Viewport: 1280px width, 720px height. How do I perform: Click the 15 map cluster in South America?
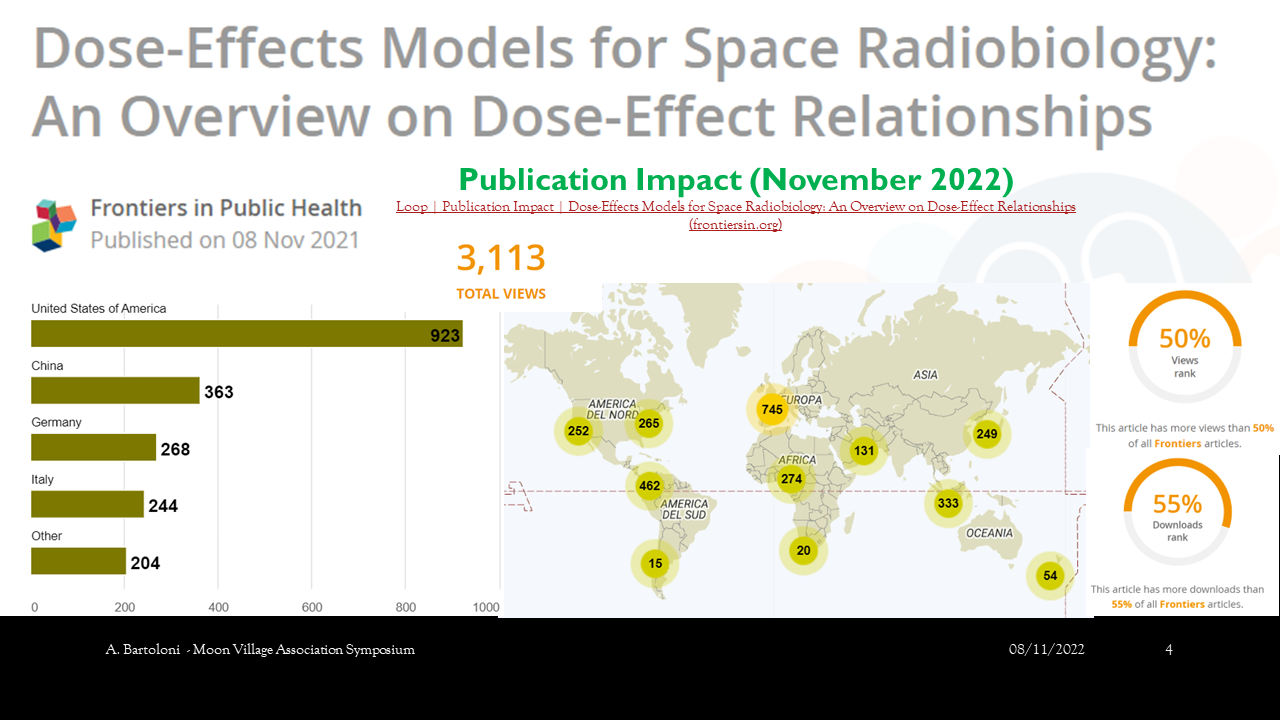pyautogui.click(x=654, y=563)
